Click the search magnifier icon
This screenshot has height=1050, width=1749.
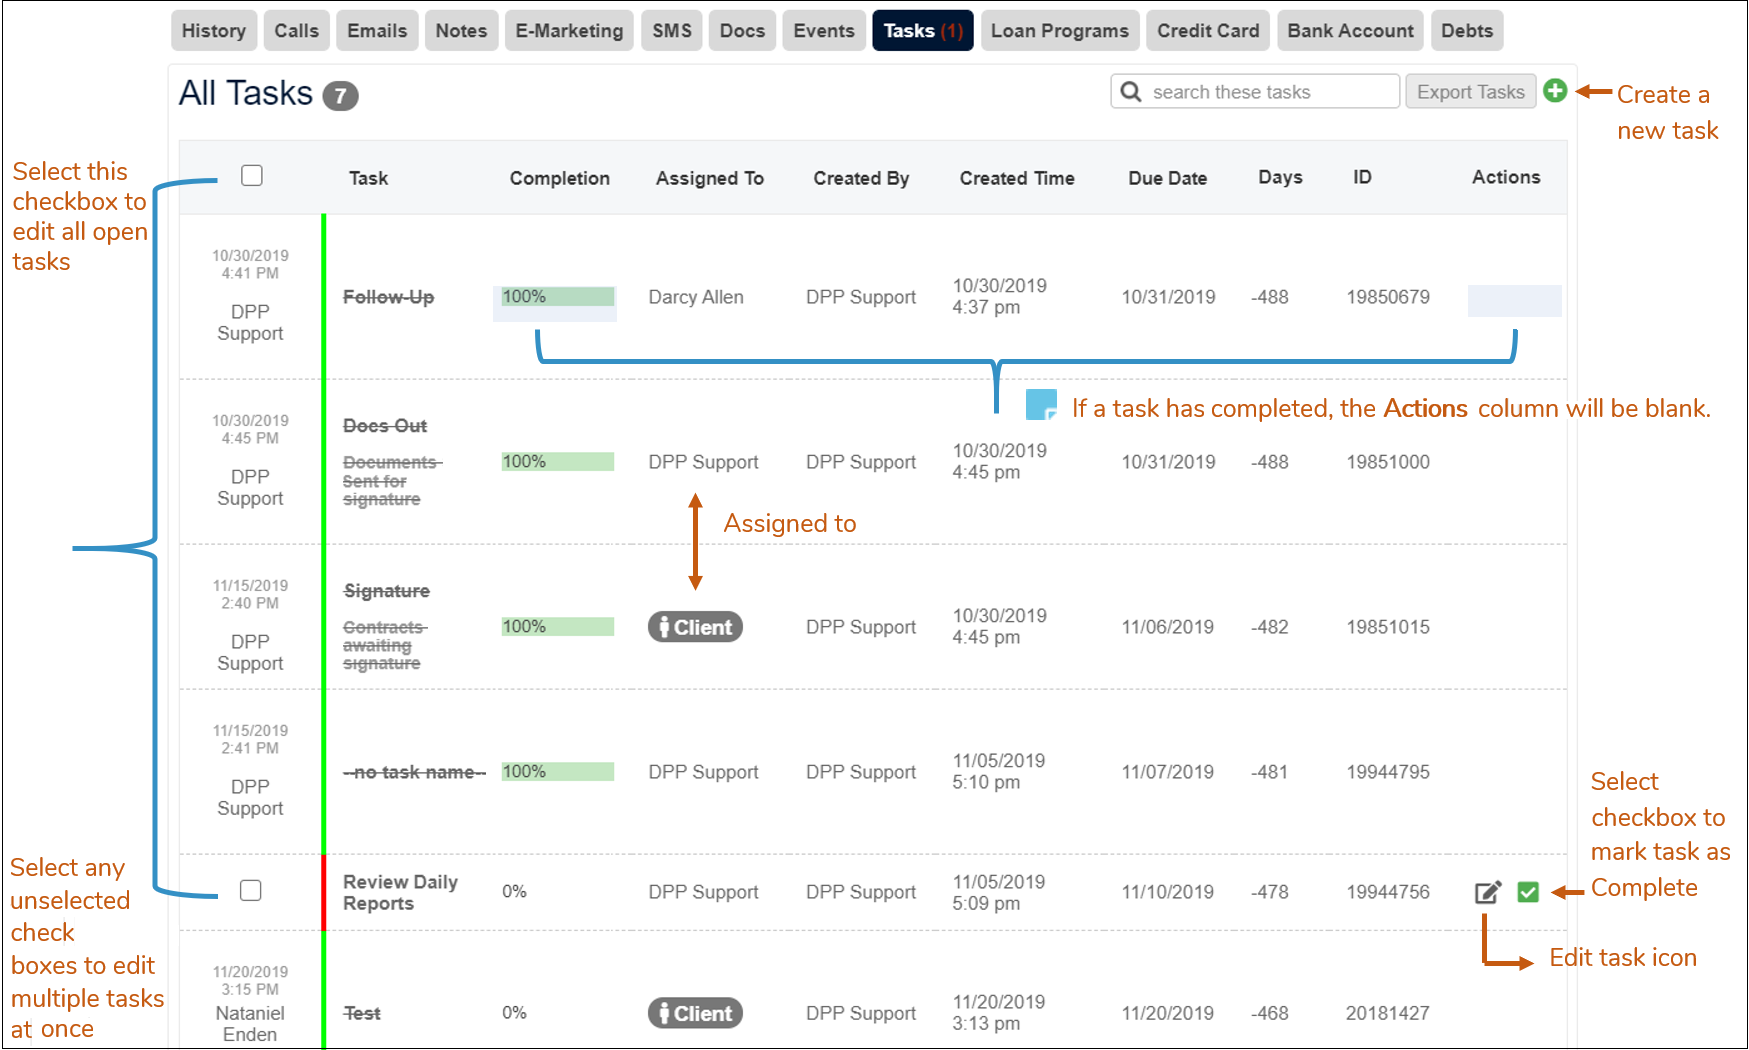(1131, 91)
